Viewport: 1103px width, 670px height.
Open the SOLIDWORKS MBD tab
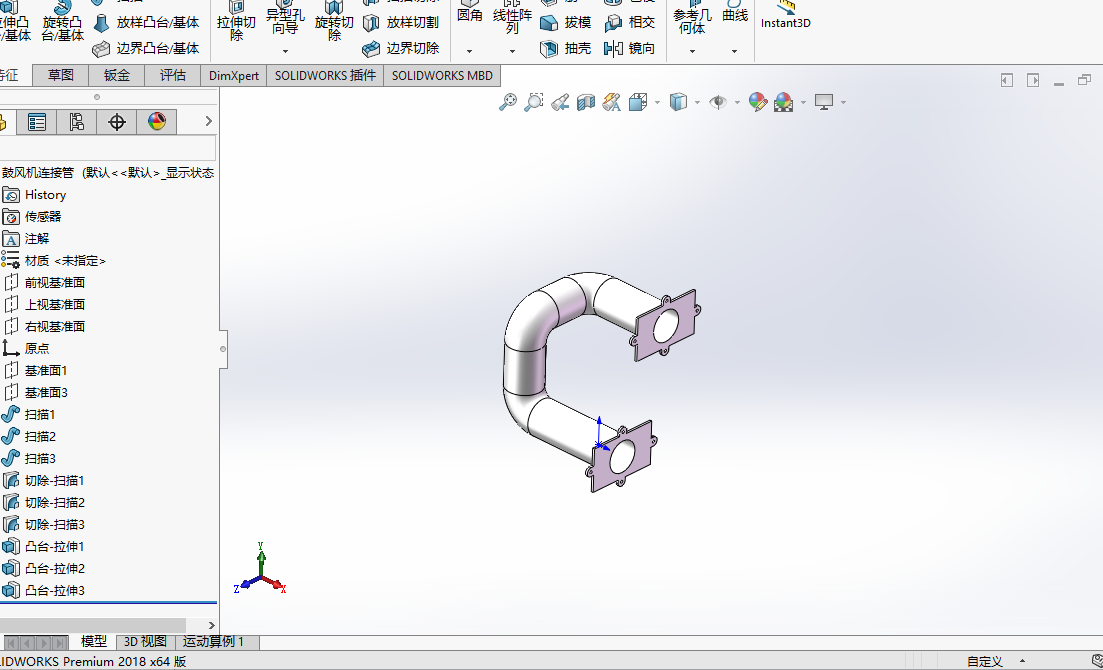(x=442, y=75)
